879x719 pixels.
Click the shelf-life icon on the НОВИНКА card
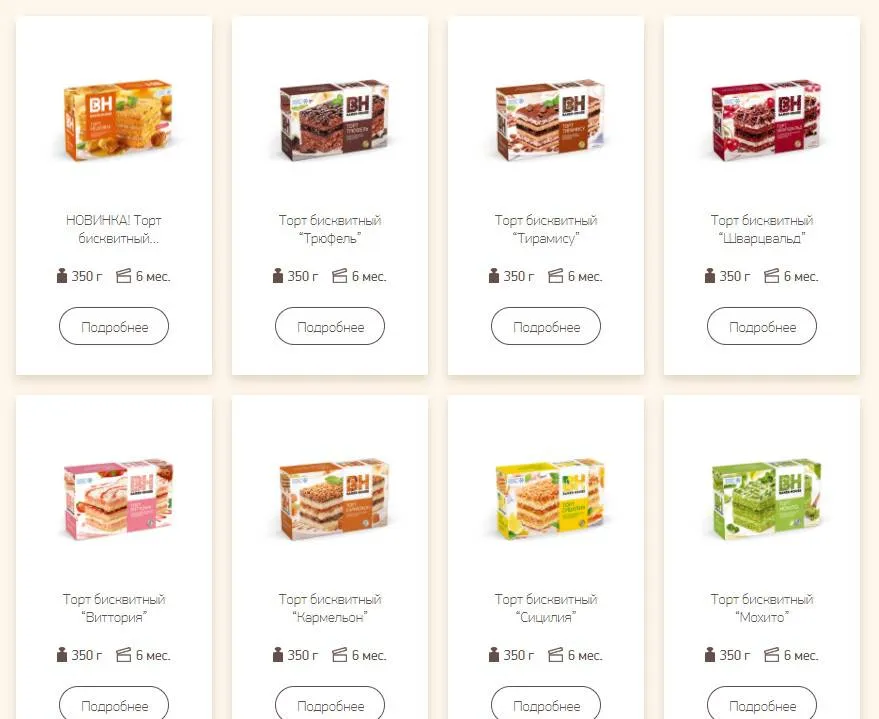pos(123,276)
